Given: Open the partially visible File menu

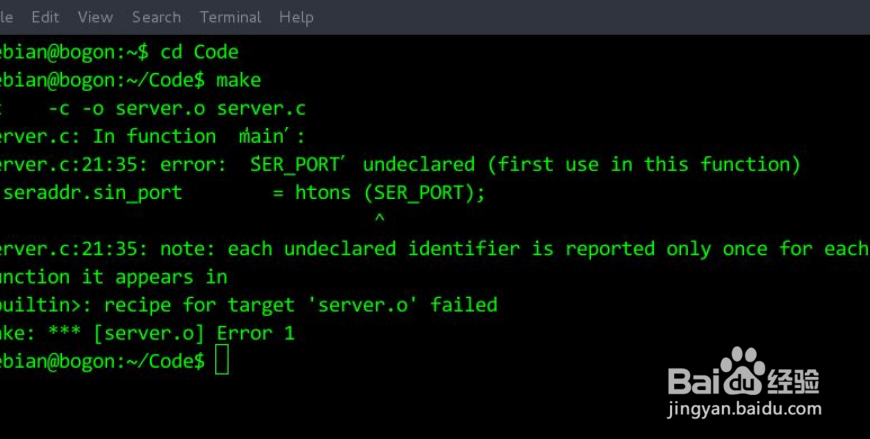Looking at the screenshot, I should click(x=6, y=17).
